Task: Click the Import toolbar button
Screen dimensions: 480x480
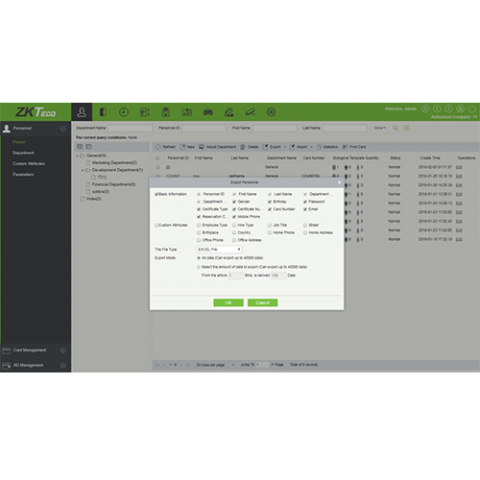Action: 299,147
